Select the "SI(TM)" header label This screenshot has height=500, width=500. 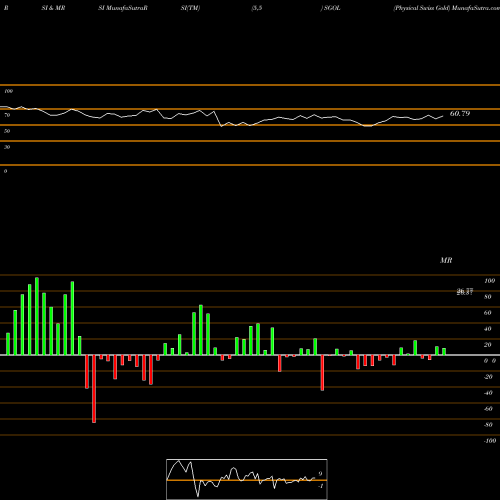(190, 8)
